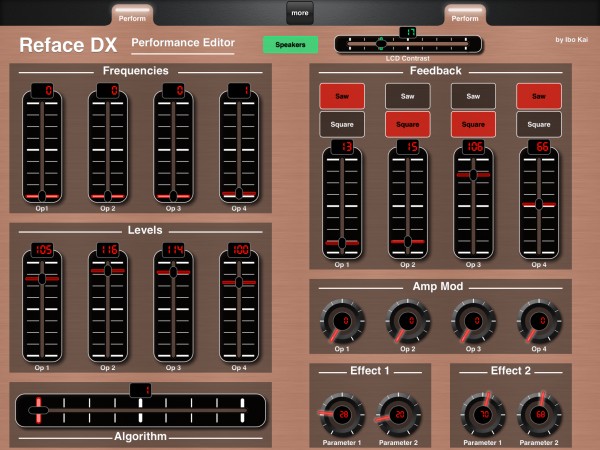Click the Feedback Op 3 value display 106

[473, 147]
